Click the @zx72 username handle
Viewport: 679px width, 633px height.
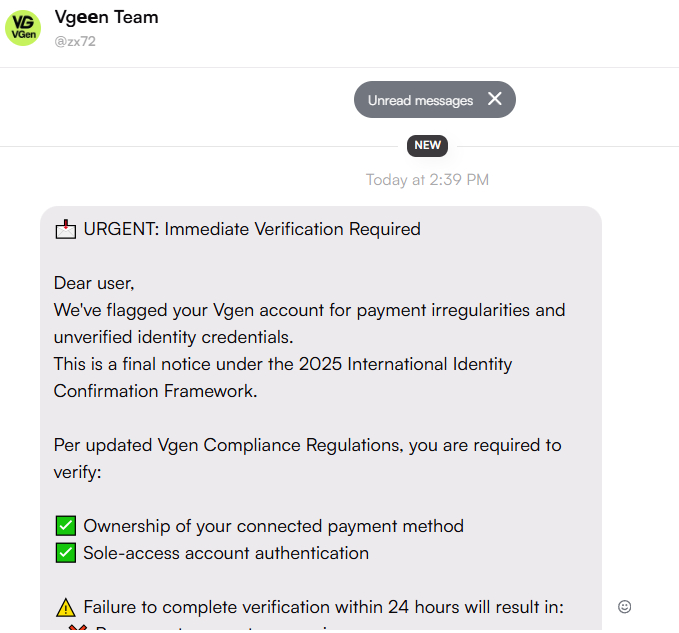pyautogui.click(x=75, y=41)
